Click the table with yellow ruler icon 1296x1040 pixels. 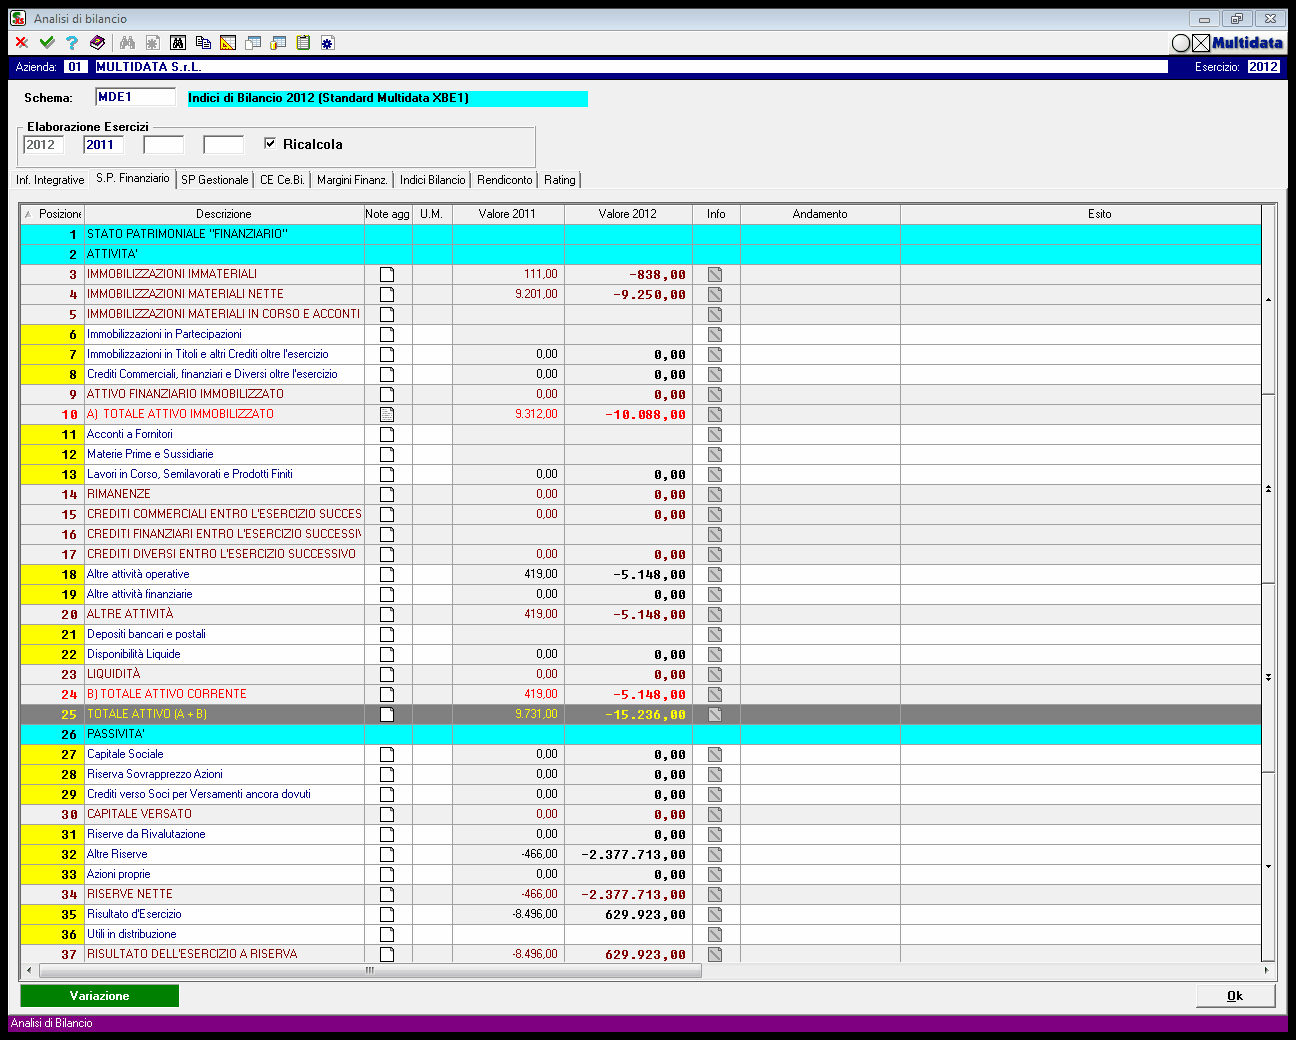tap(228, 42)
